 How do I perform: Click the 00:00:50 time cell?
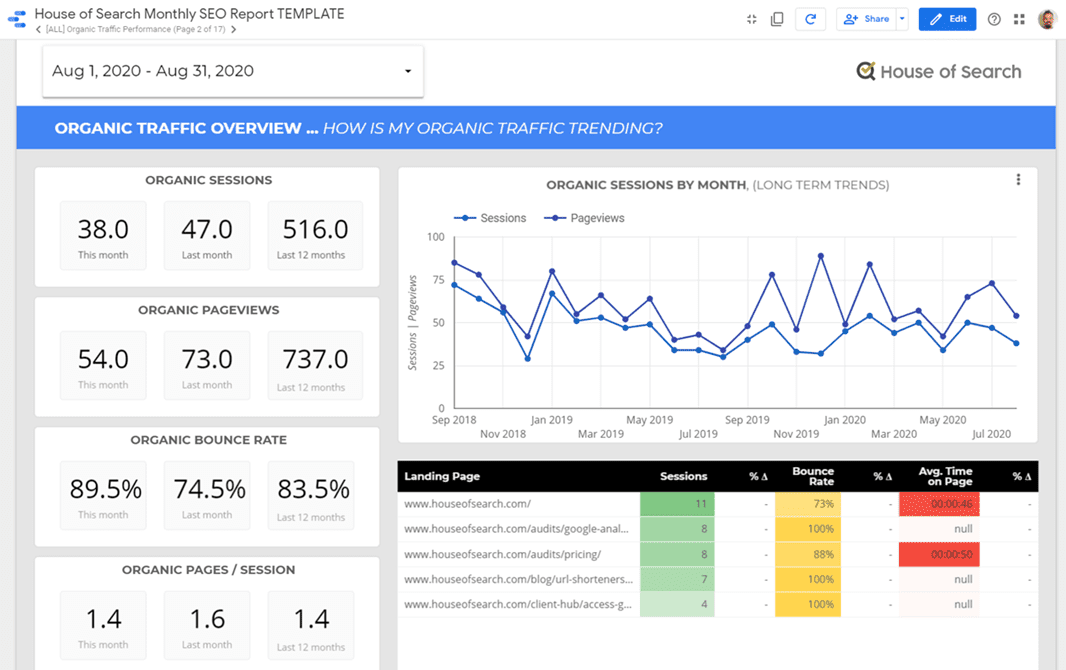[940, 554]
